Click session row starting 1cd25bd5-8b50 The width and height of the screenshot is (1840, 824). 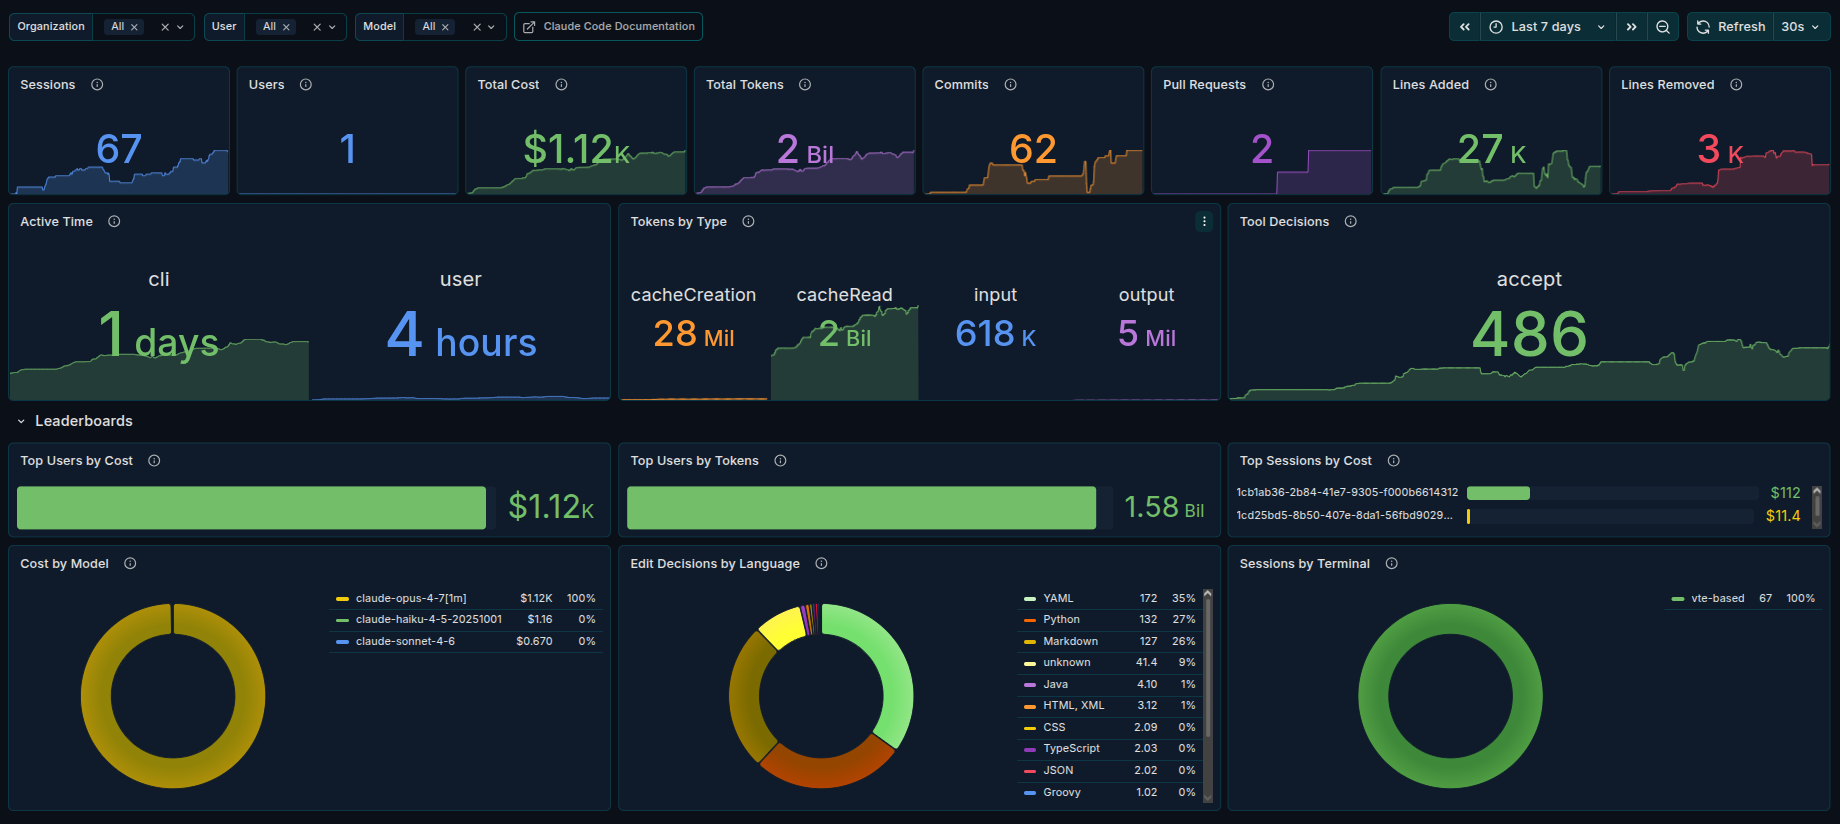(x=1344, y=516)
